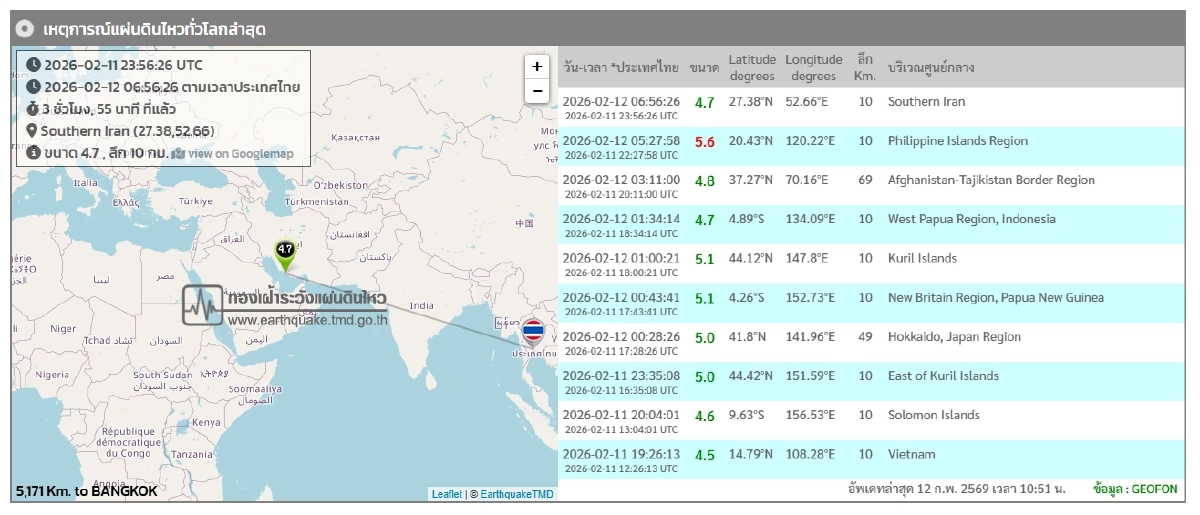Image resolution: width=1200 pixels, height=515 pixels.
Task: Open the Leaflet attribution link
Action: [x=446, y=494]
